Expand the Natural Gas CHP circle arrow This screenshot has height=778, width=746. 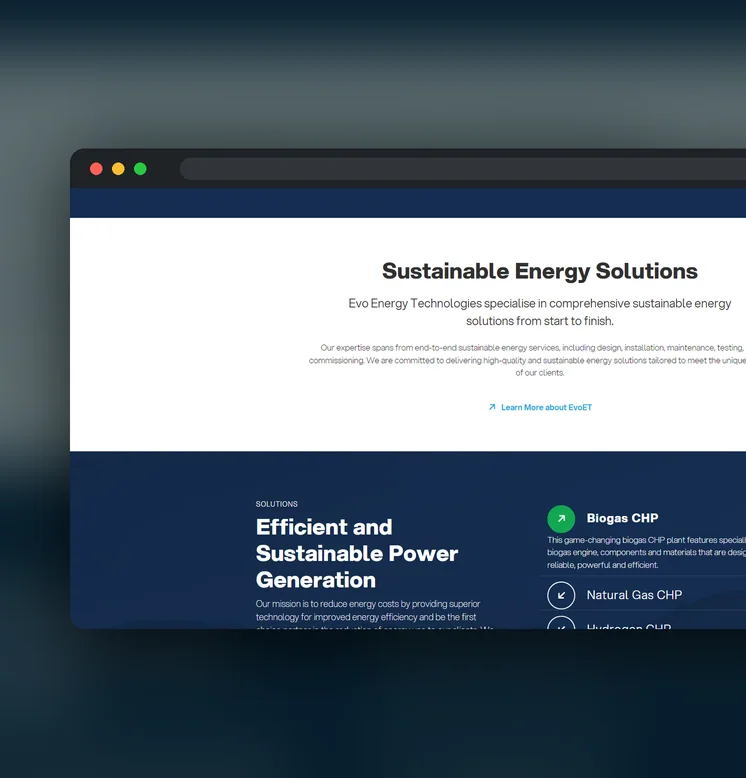tap(561, 595)
